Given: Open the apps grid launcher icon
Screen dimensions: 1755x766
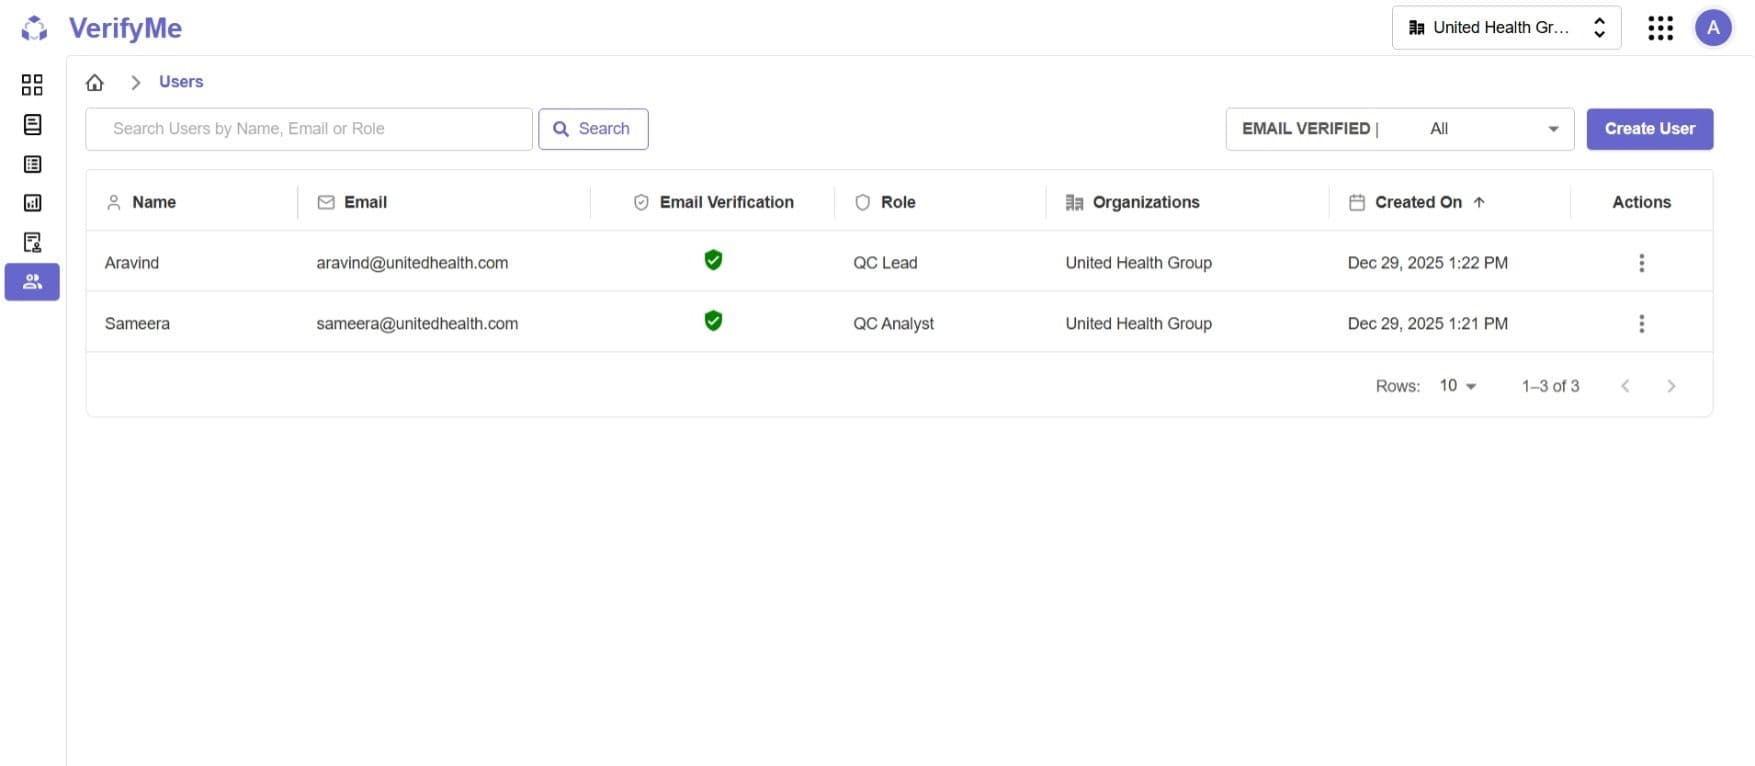Looking at the screenshot, I should click(x=1660, y=28).
